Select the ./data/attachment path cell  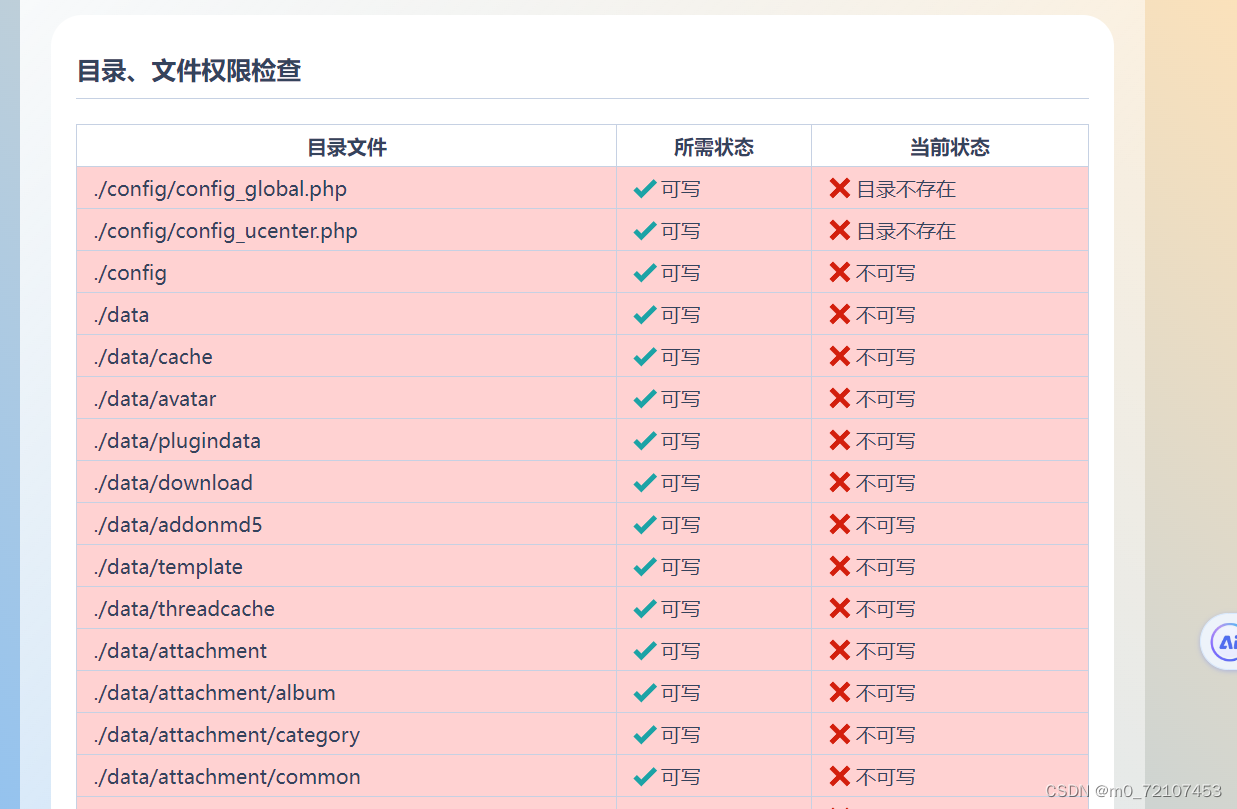coord(346,650)
